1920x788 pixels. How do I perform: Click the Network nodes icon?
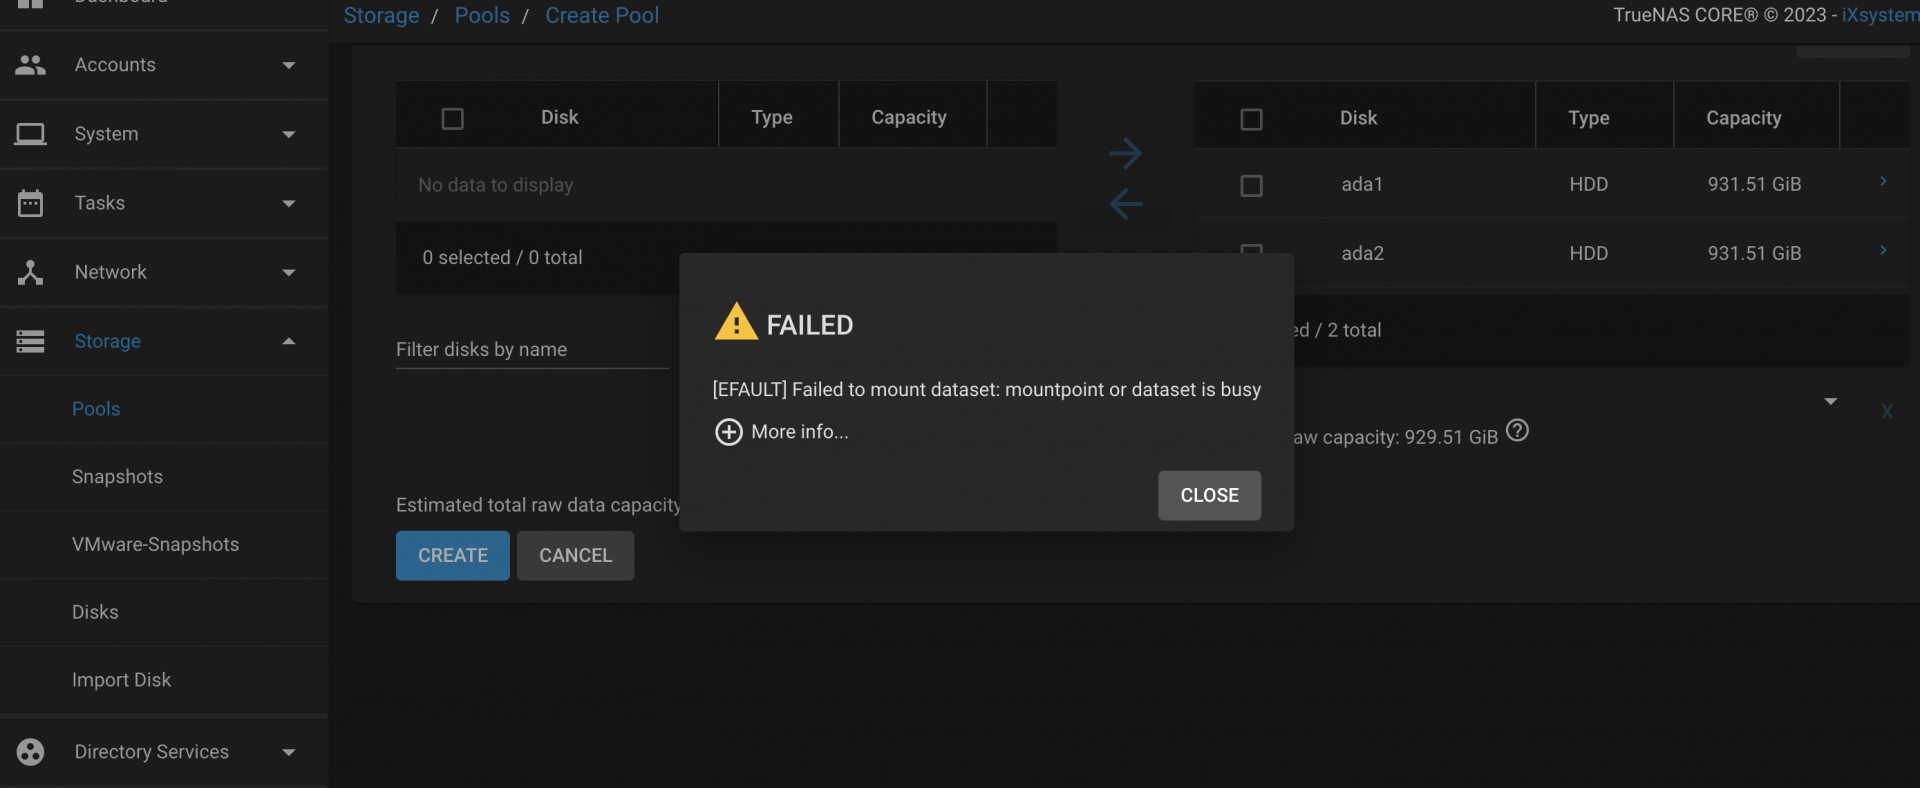[x=30, y=272]
